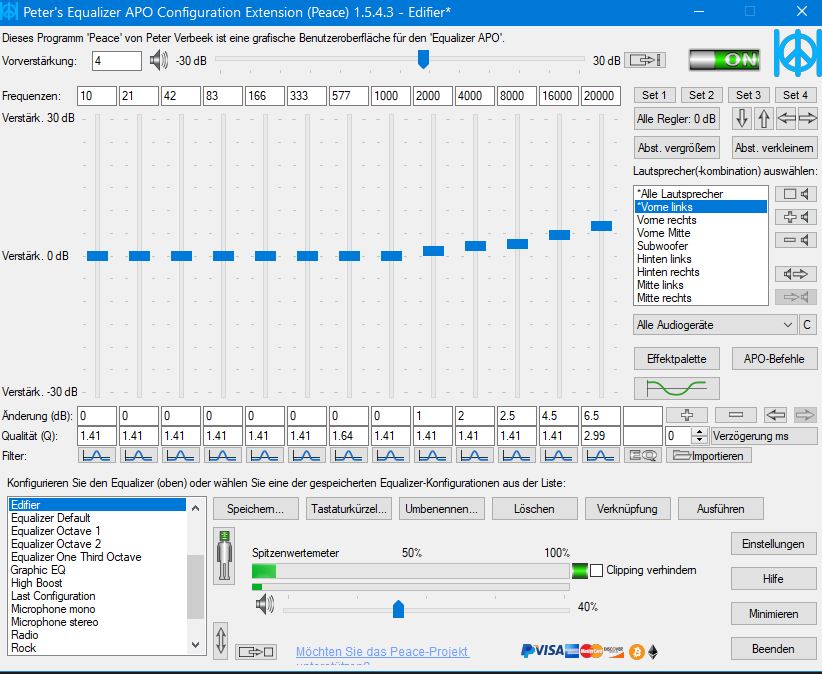Mute preamplification with the speaker icon
This screenshot has height=674, width=822.
[158, 60]
